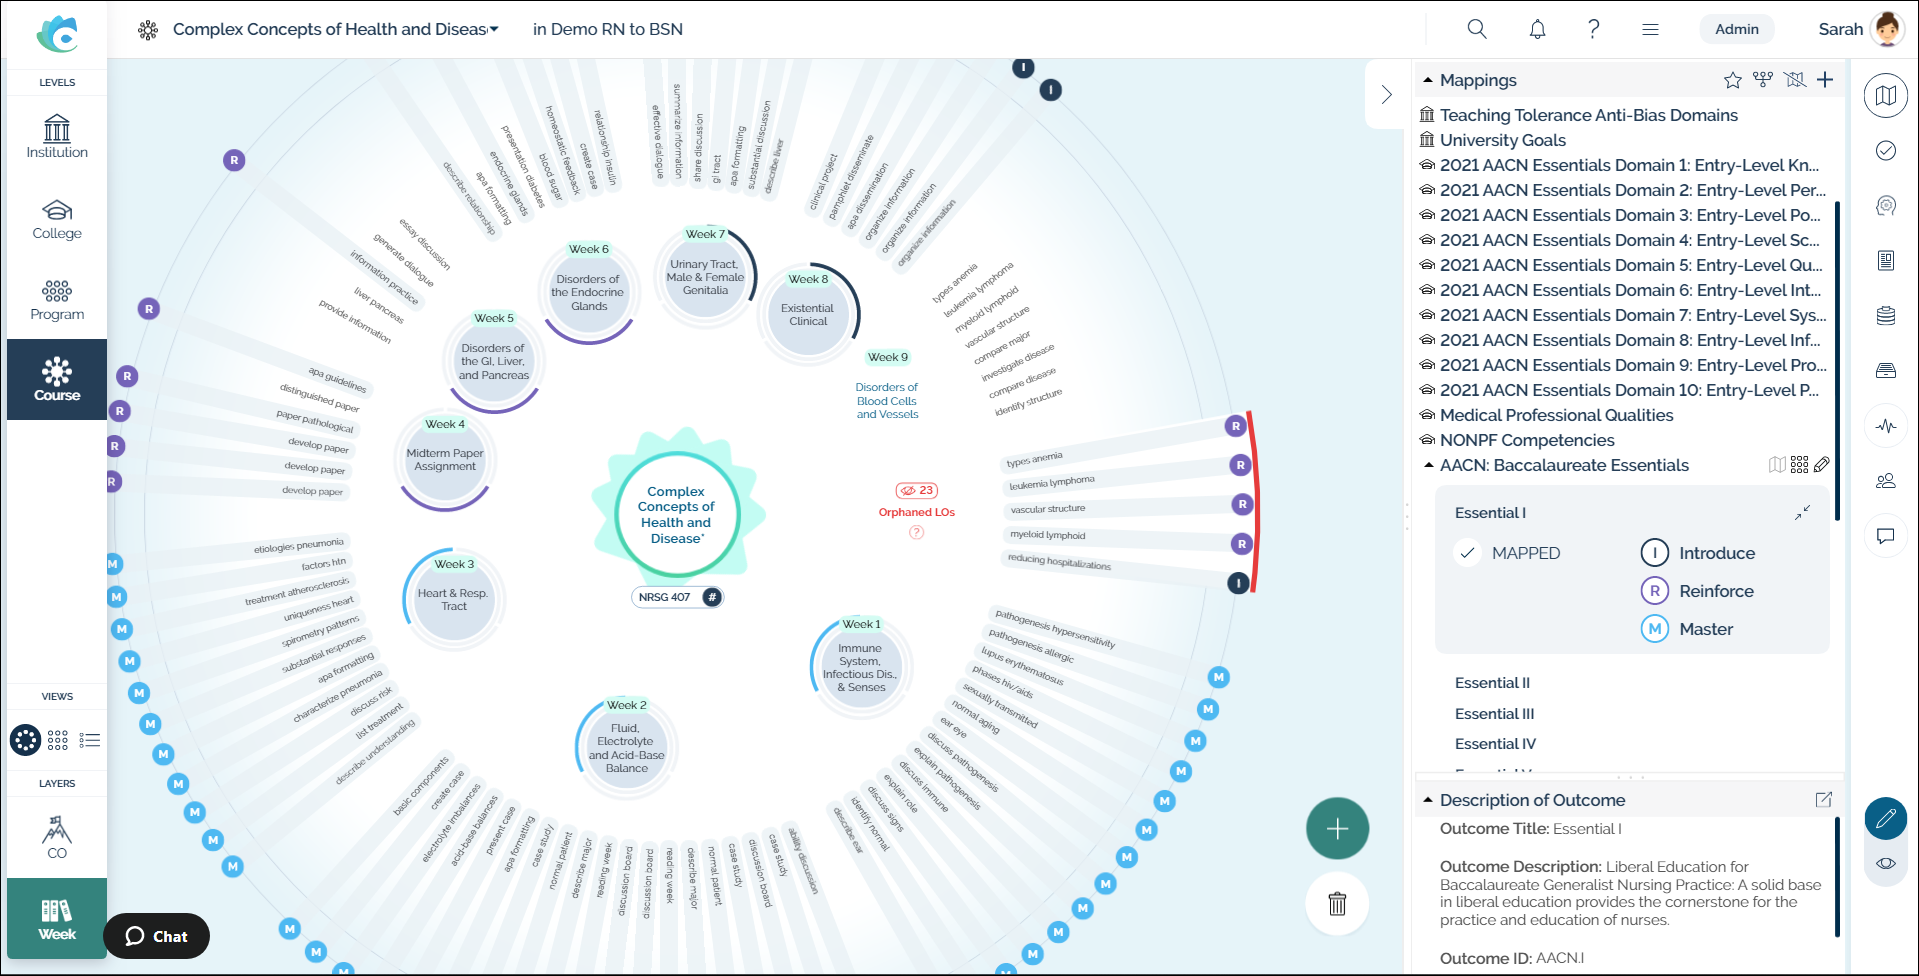Toggle the MAPPED checkmark

point(1467,553)
